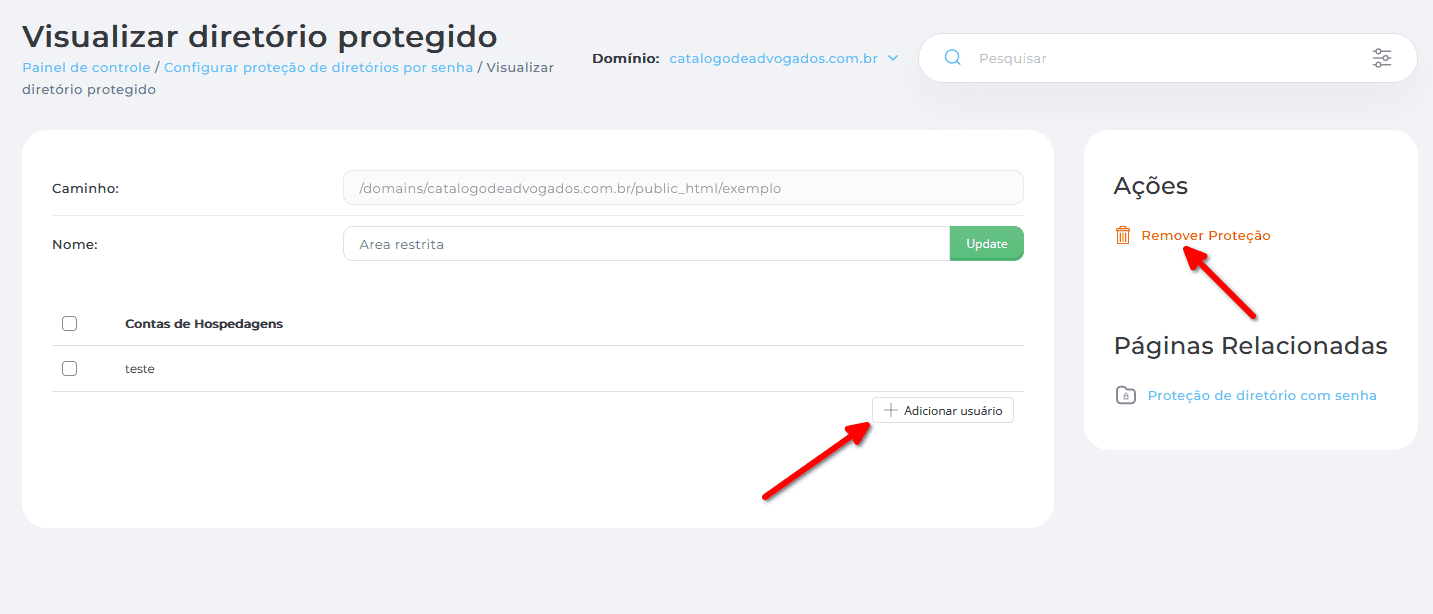This screenshot has width=1433, height=614.
Task: Click Remover Proteção under Ações
Action: [1206, 235]
